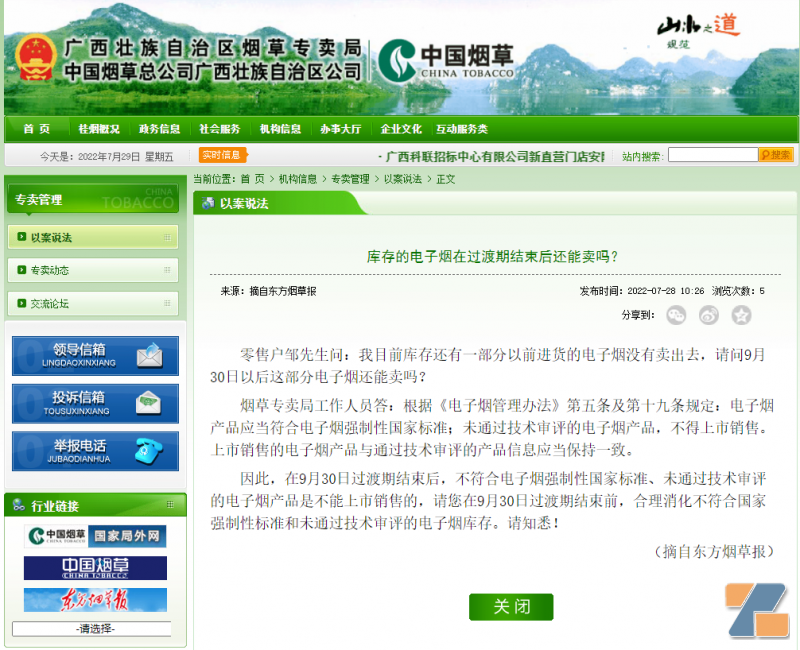Click the 实时信息 scrolling news label
This screenshot has height=650, width=800.
point(221,155)
